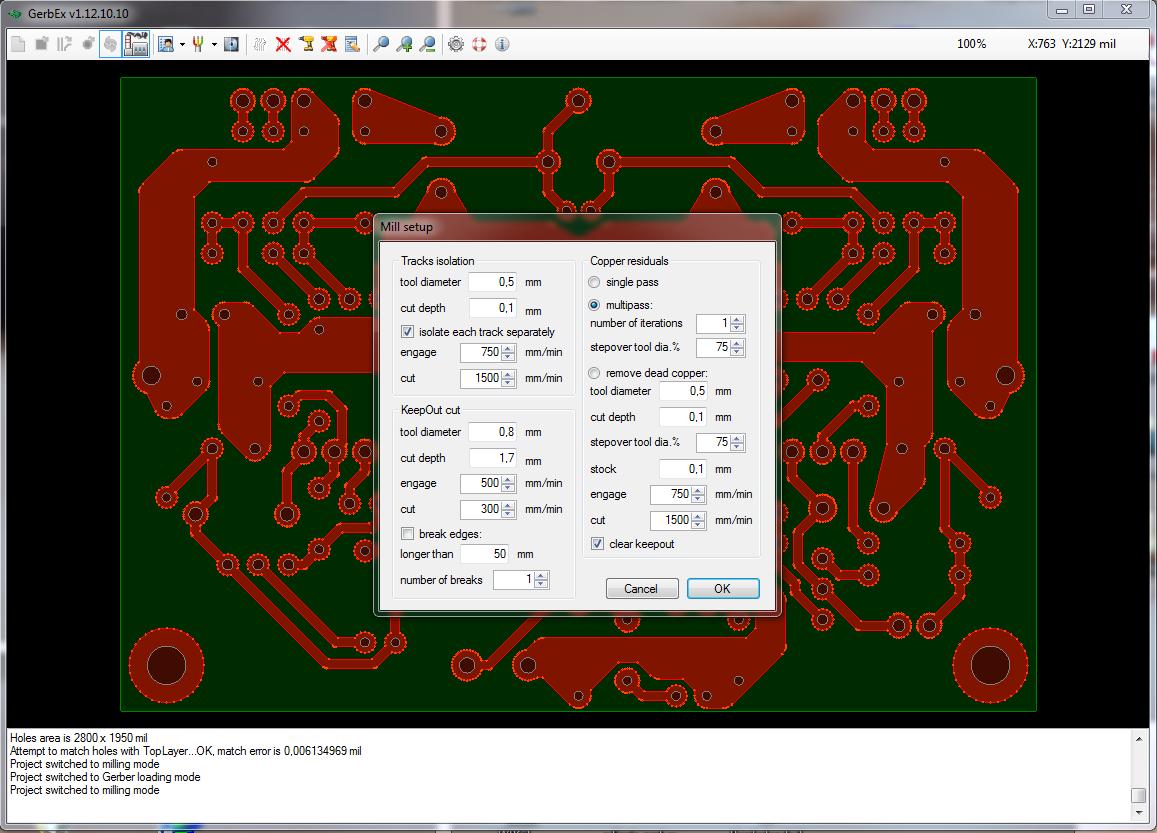Click dead copper tool diameter field

pyautogui.click(x=683, y=391)
